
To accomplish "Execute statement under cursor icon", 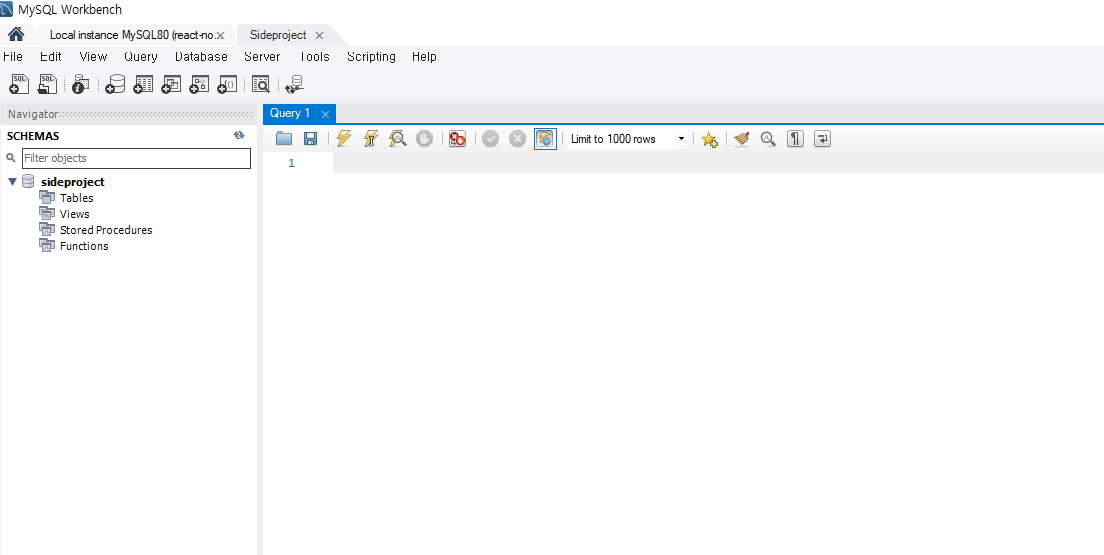I will point(370,139).
